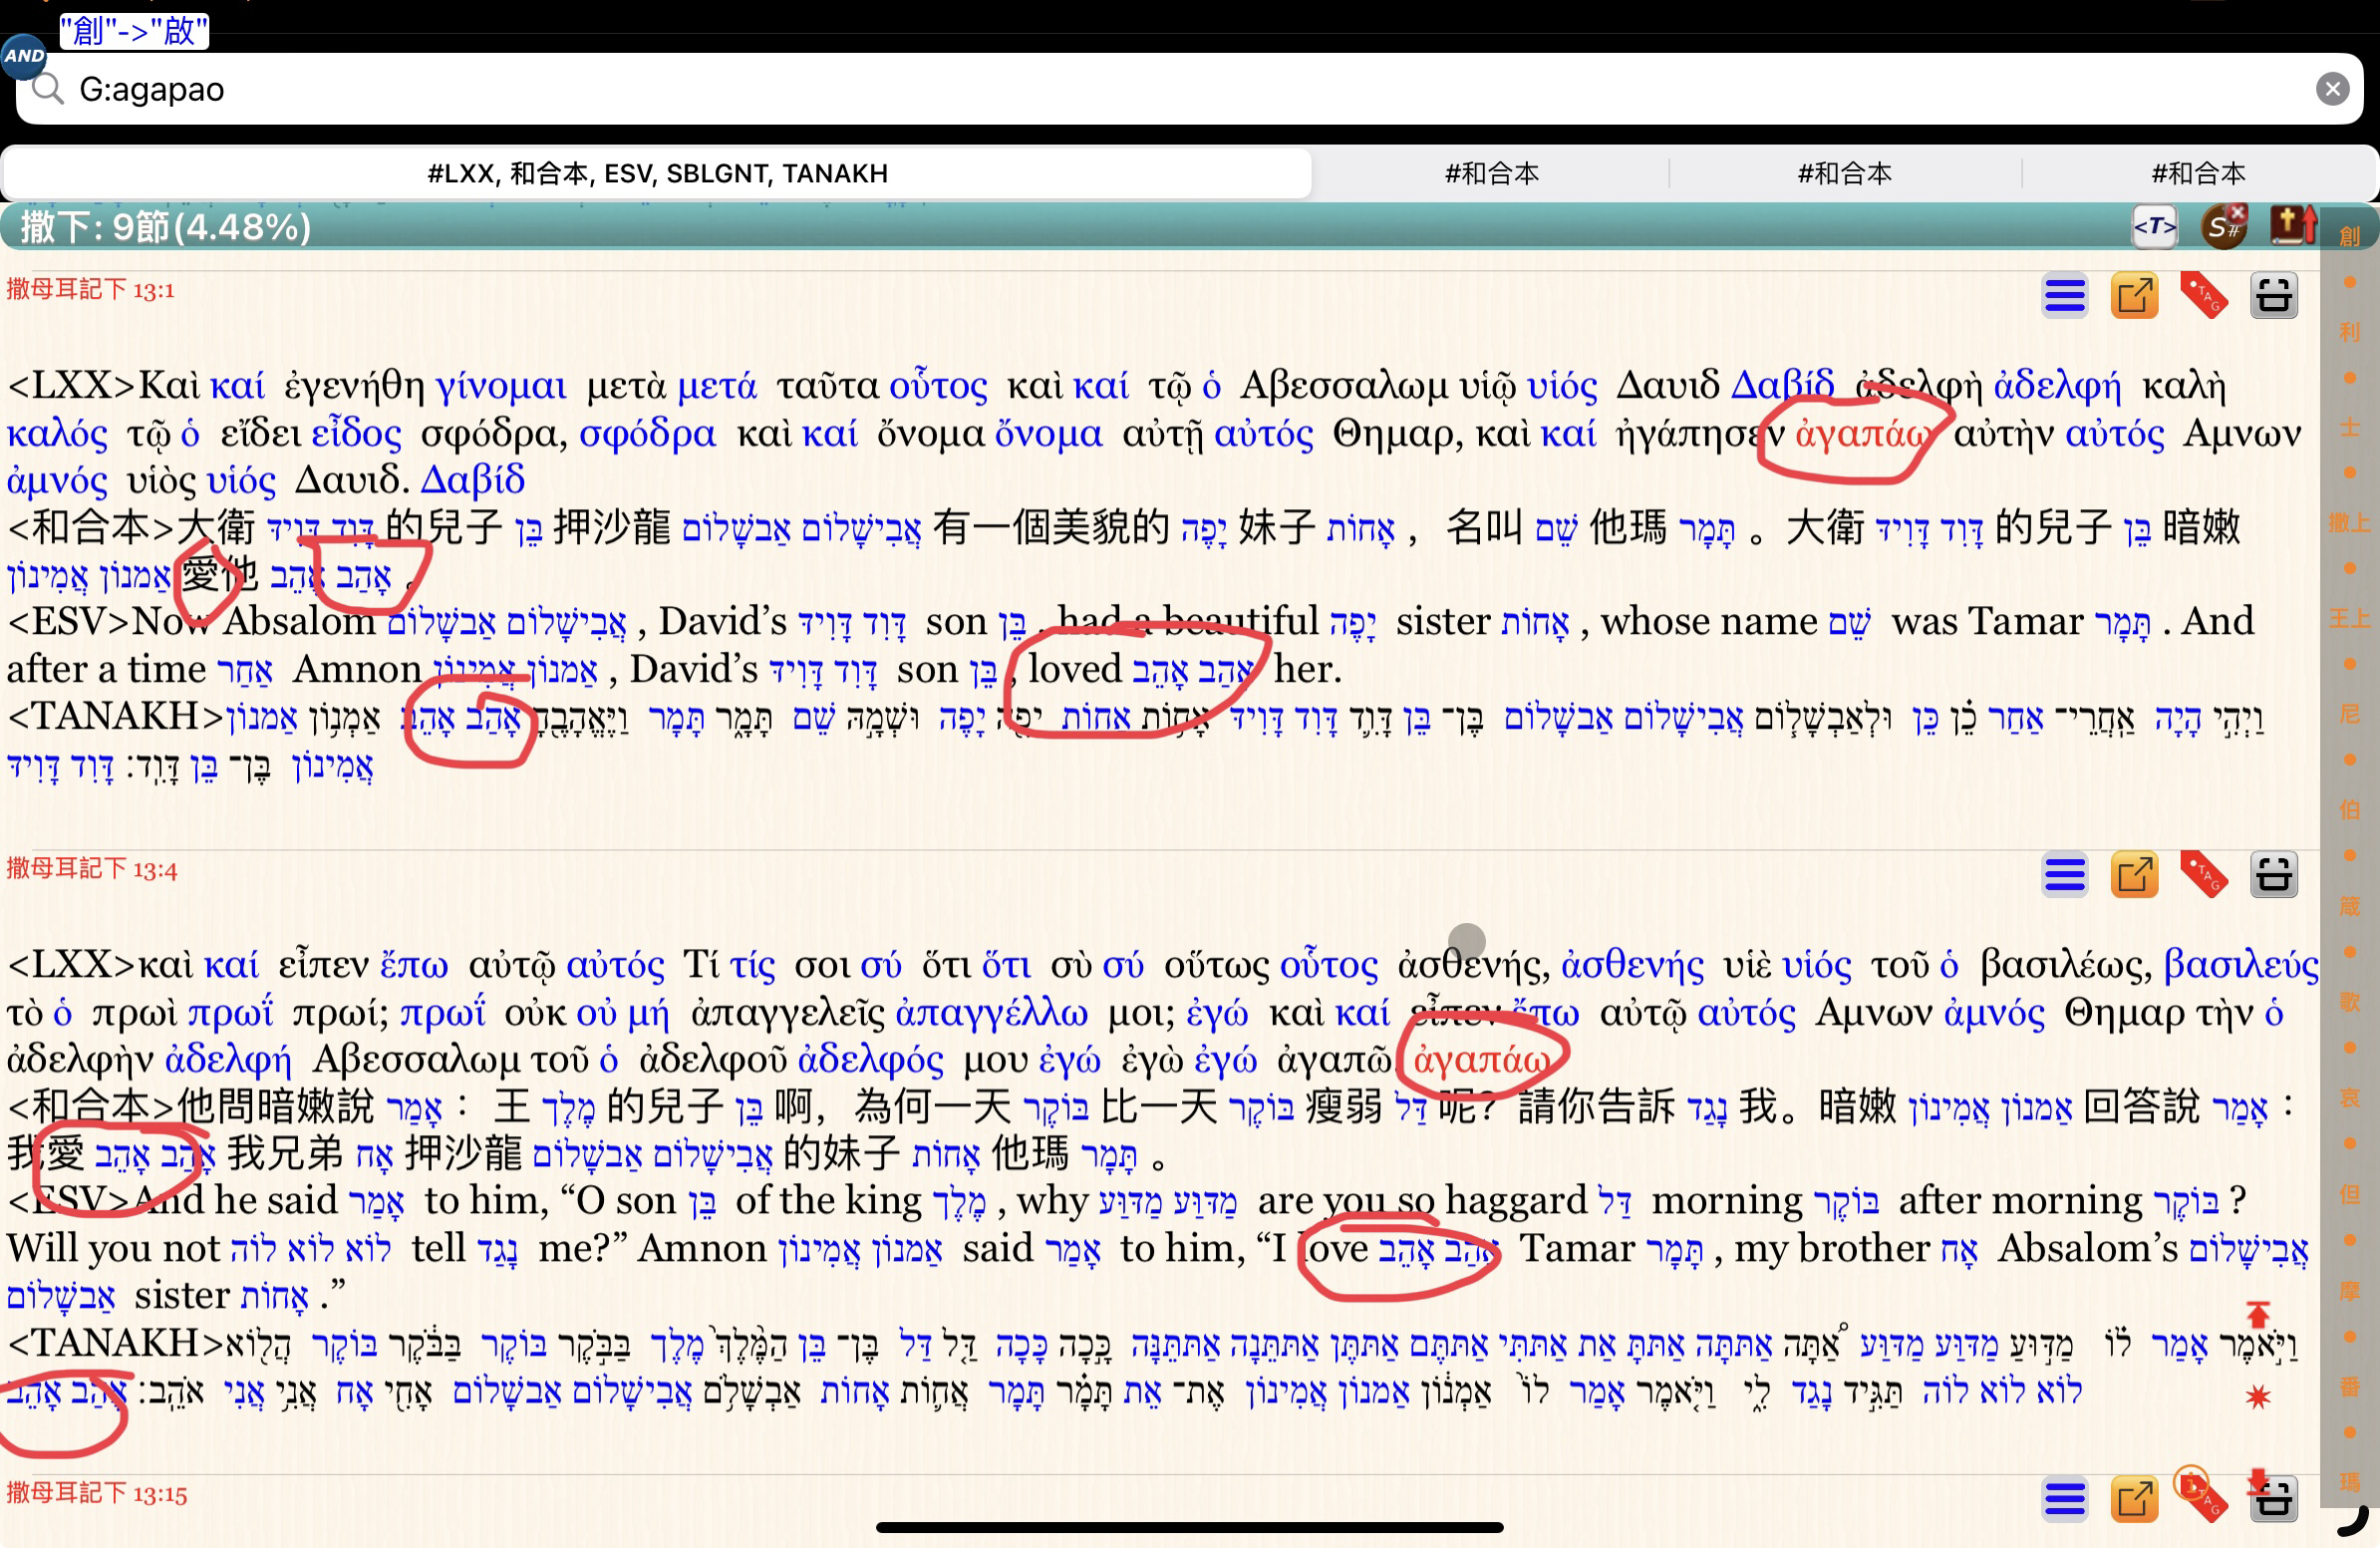Open the lines menu icon for 撒母耳記下 13:1

point(2065,296)
